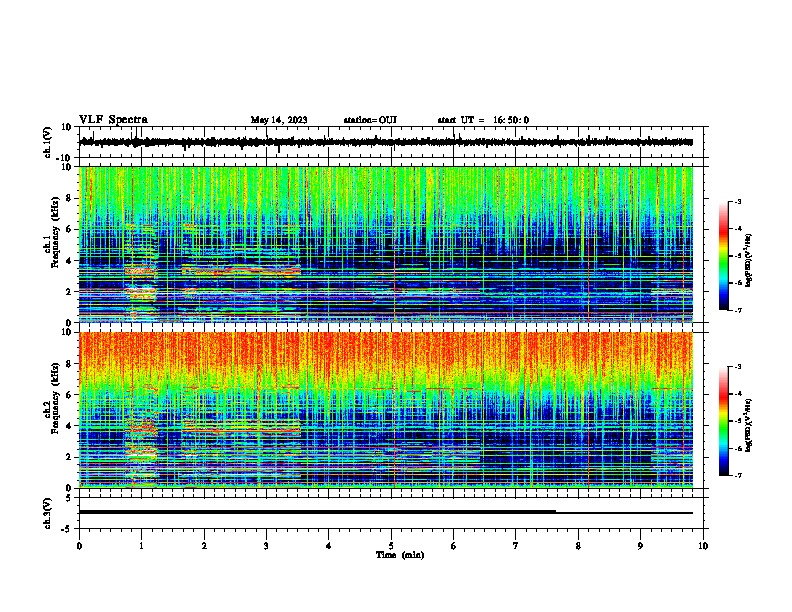Click the ch.2 spectrogram color scale bar
The height and width of the screenshot is (612, 792).
[x=724, y=421]
